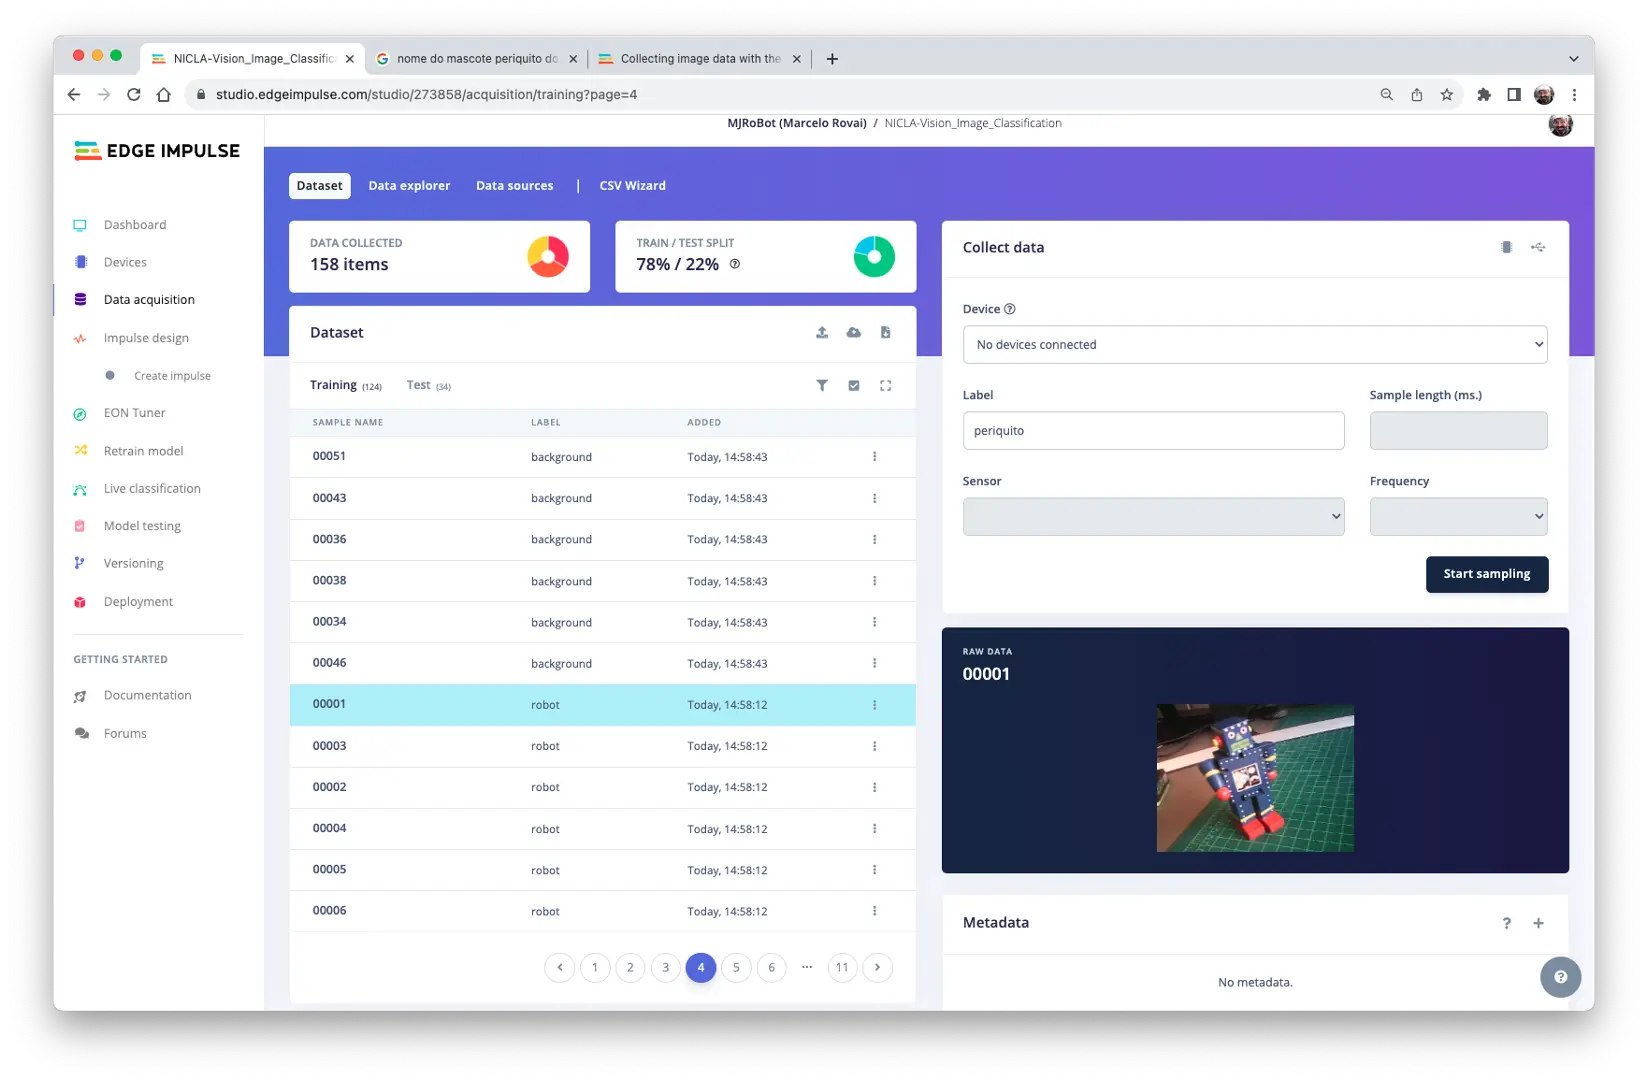Viewport: 1648px width, 1080px height.
Task: Click the cloud export icon in Dataset header
Action: click(x=854, y=333)
